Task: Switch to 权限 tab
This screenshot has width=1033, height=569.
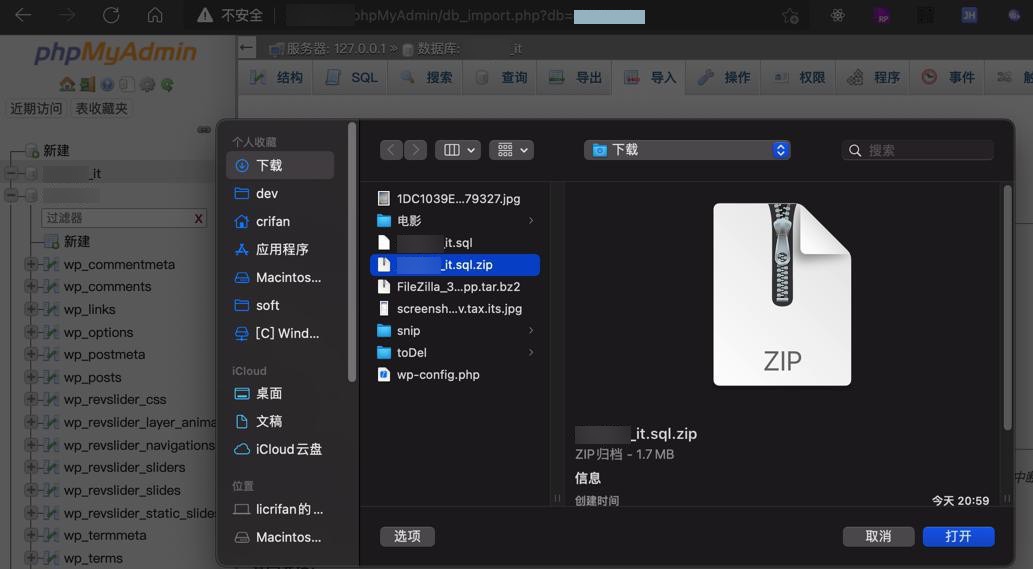Action: pos(799,78)
